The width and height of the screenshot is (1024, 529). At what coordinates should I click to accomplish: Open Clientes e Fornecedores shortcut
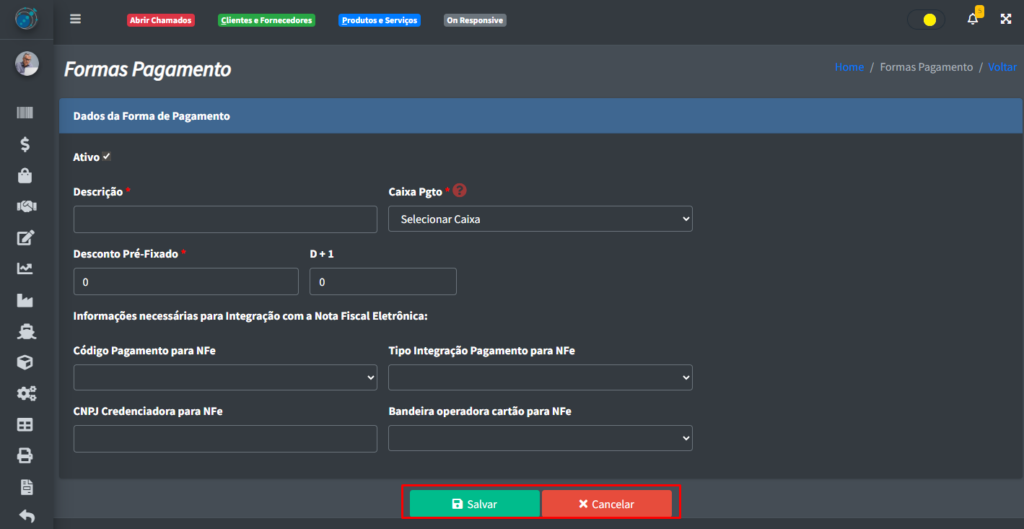pos(266,20)
